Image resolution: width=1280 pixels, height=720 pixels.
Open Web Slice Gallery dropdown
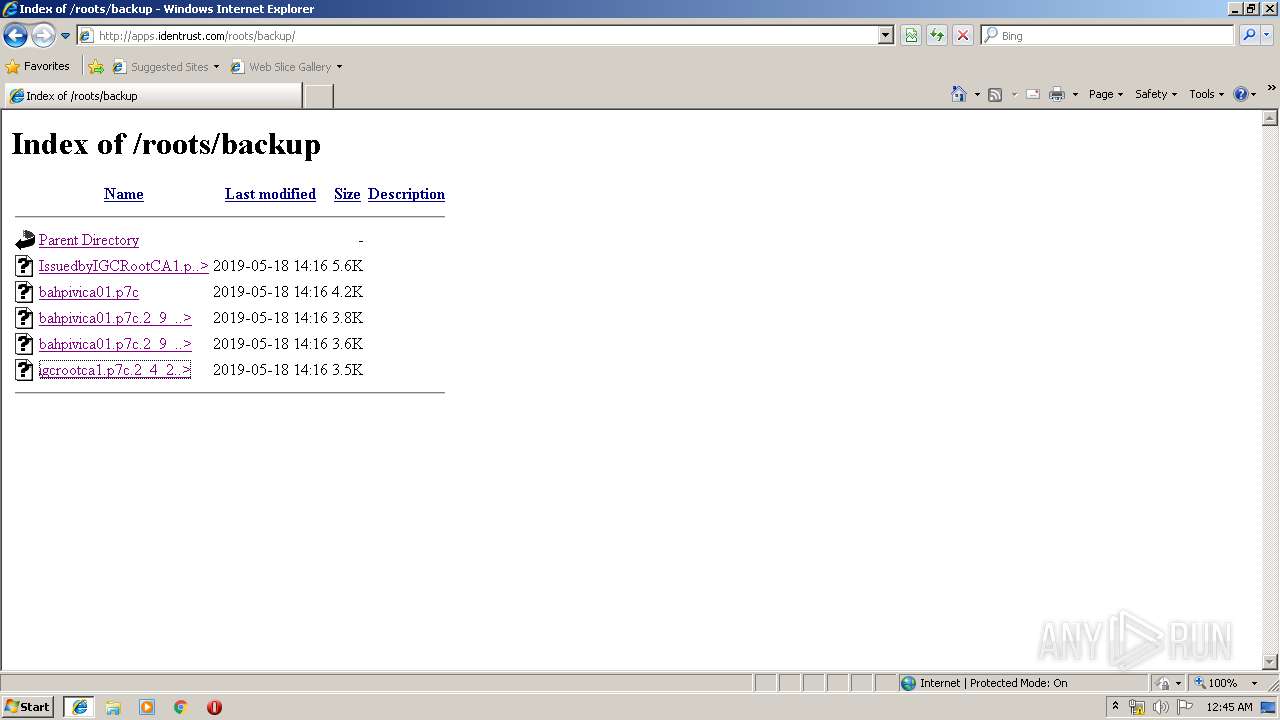pyautogui.click(x=286, y=67)
